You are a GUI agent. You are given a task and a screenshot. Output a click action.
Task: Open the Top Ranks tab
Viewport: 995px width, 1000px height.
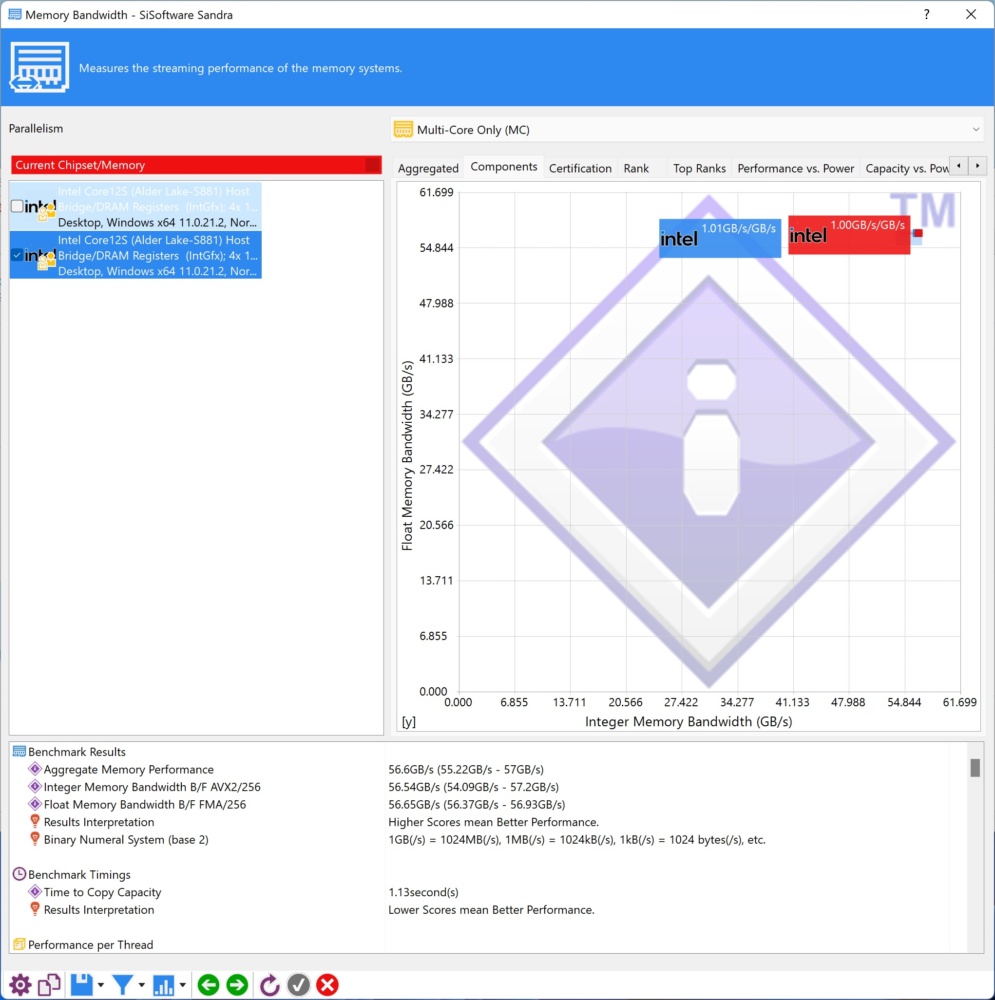coord(699,168)
